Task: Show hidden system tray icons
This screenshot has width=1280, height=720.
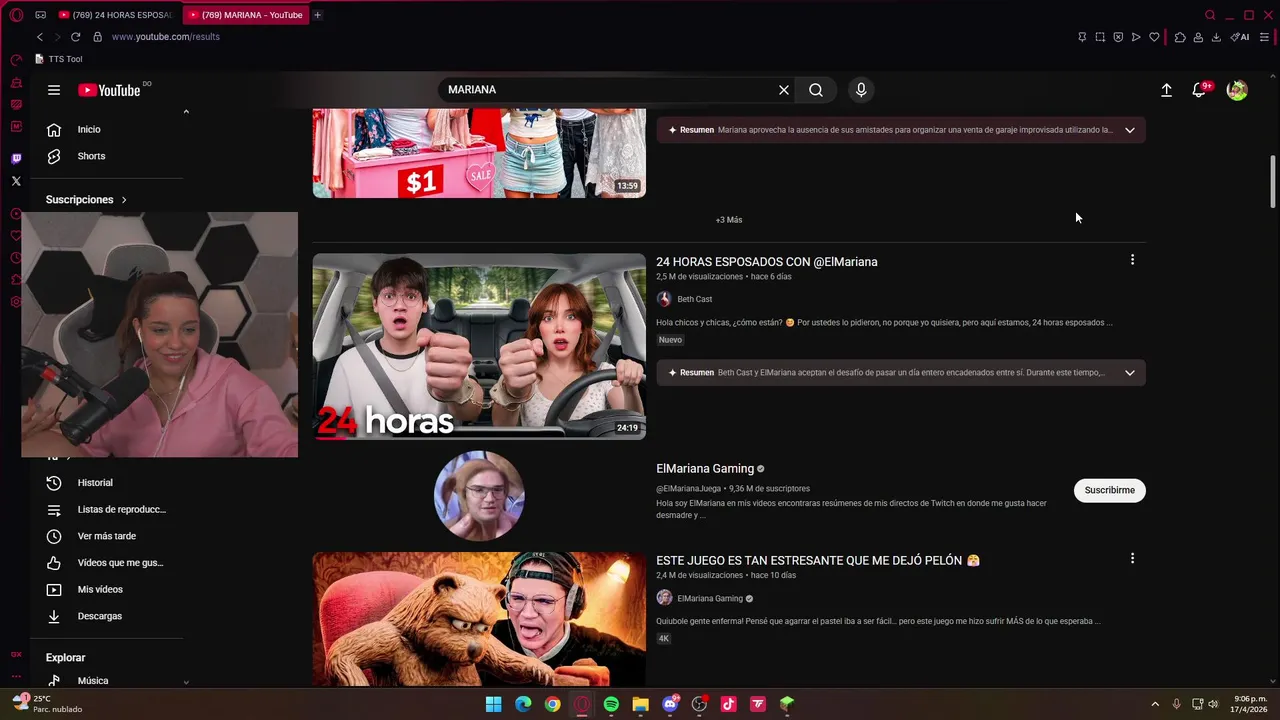Action: [x=1155, y=704]
